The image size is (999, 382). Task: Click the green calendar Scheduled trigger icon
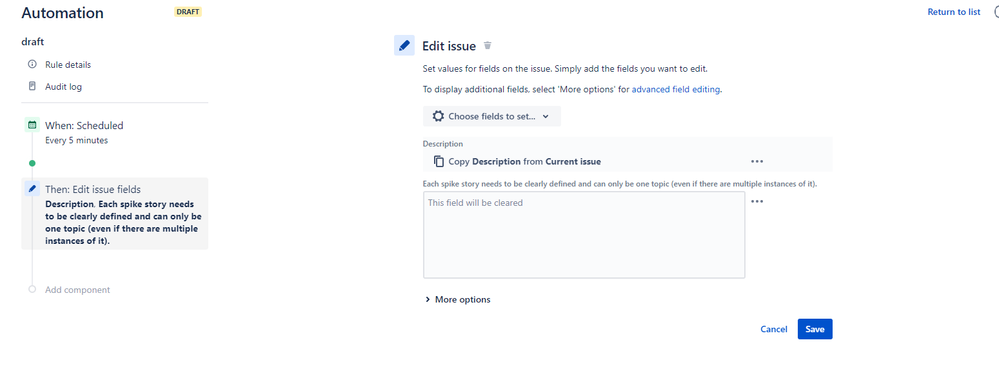32,125
